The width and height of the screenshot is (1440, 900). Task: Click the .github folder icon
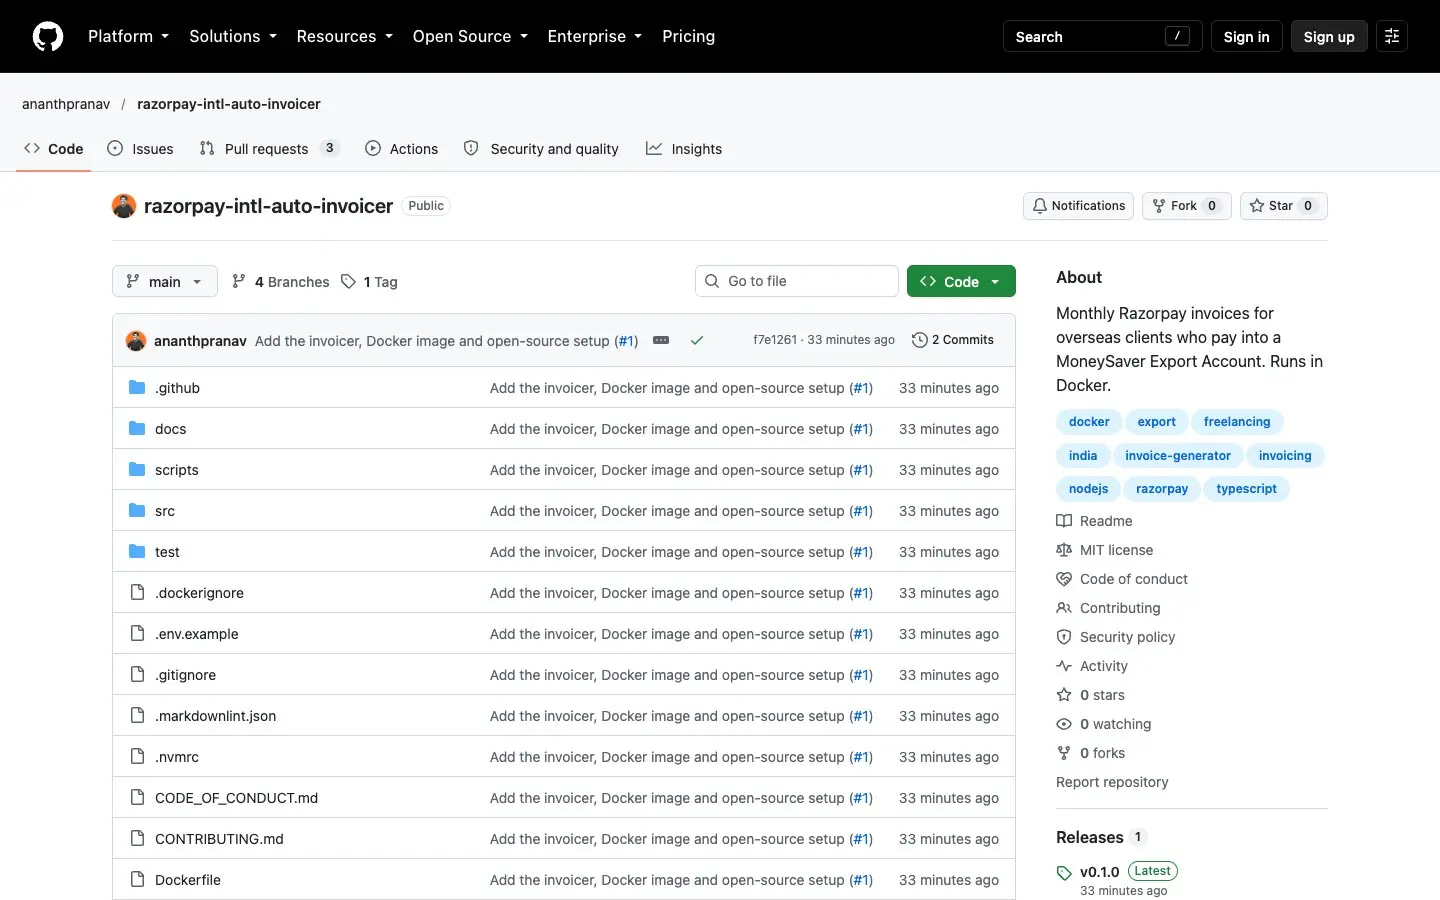click(137, 388)
